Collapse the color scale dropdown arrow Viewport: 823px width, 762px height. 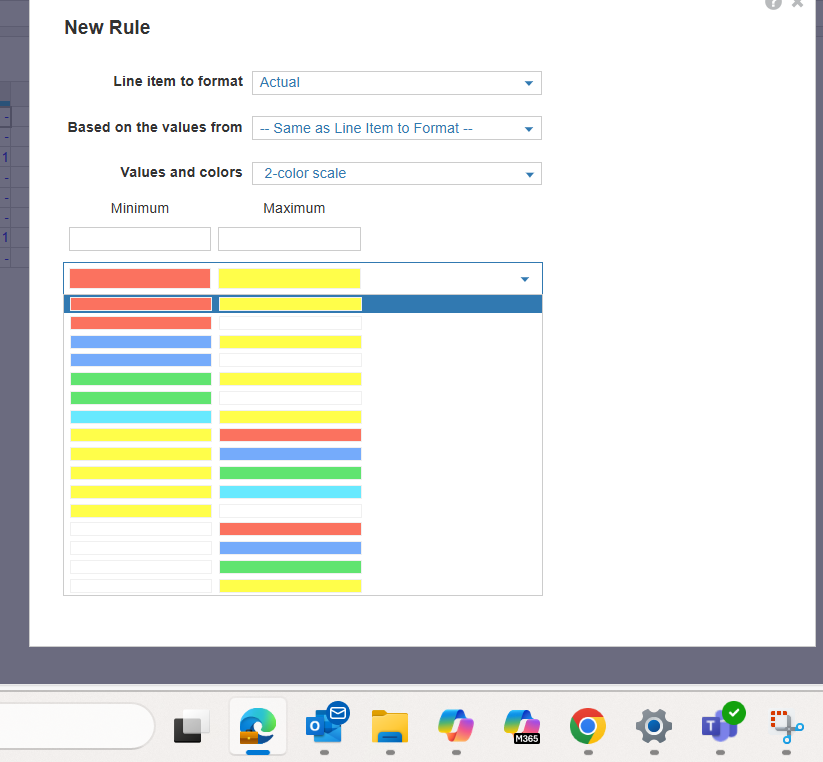[524, 279]
